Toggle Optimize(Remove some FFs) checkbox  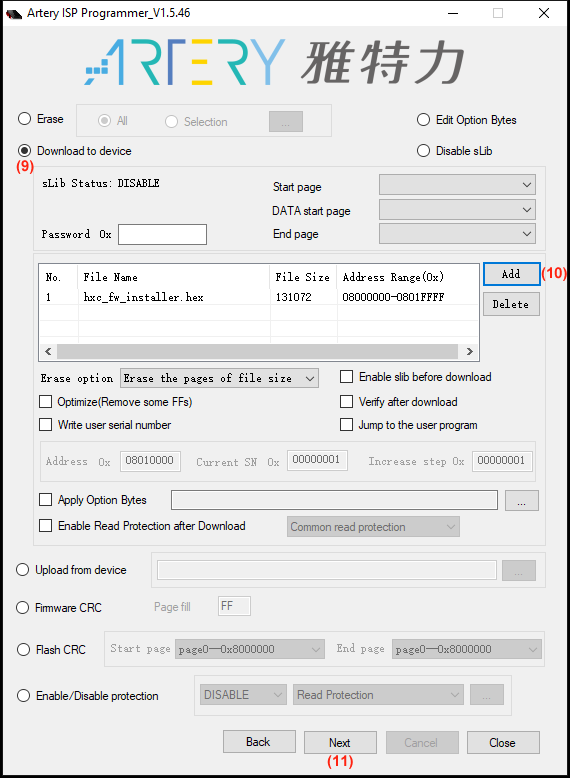tap(46, 401)
